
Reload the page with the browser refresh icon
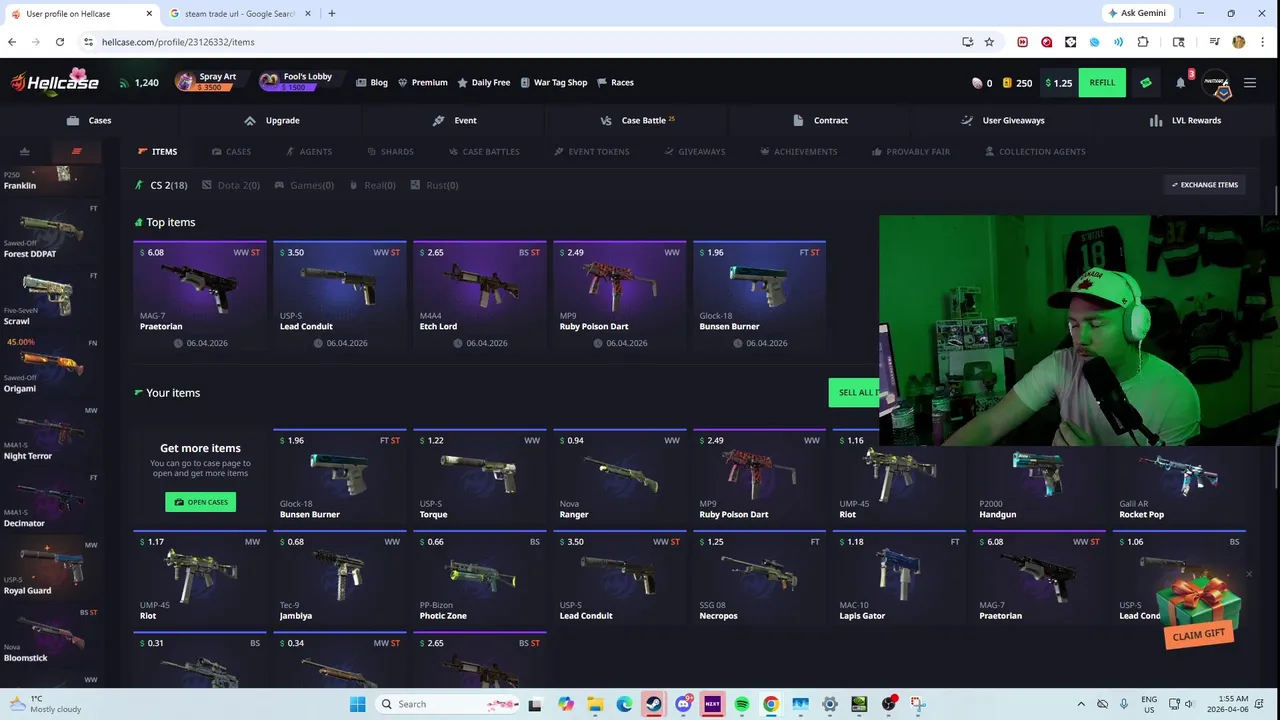click(x=60, y=42)
